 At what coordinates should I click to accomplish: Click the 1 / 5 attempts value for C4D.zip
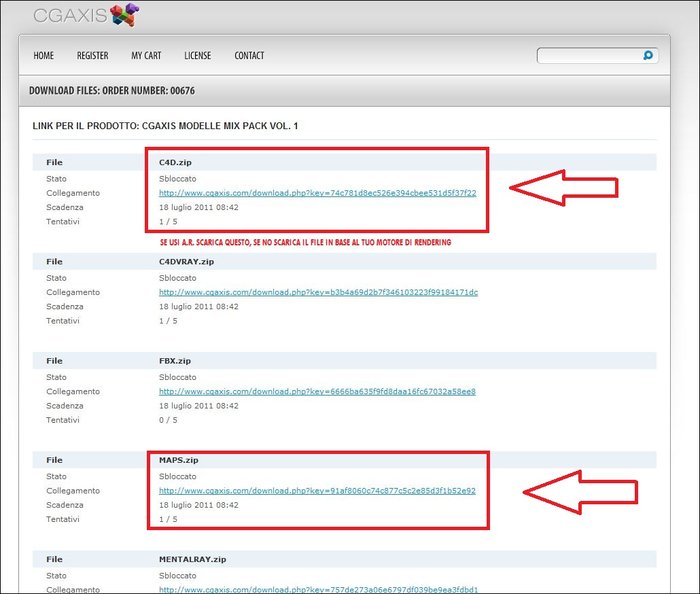pos(168,221)
